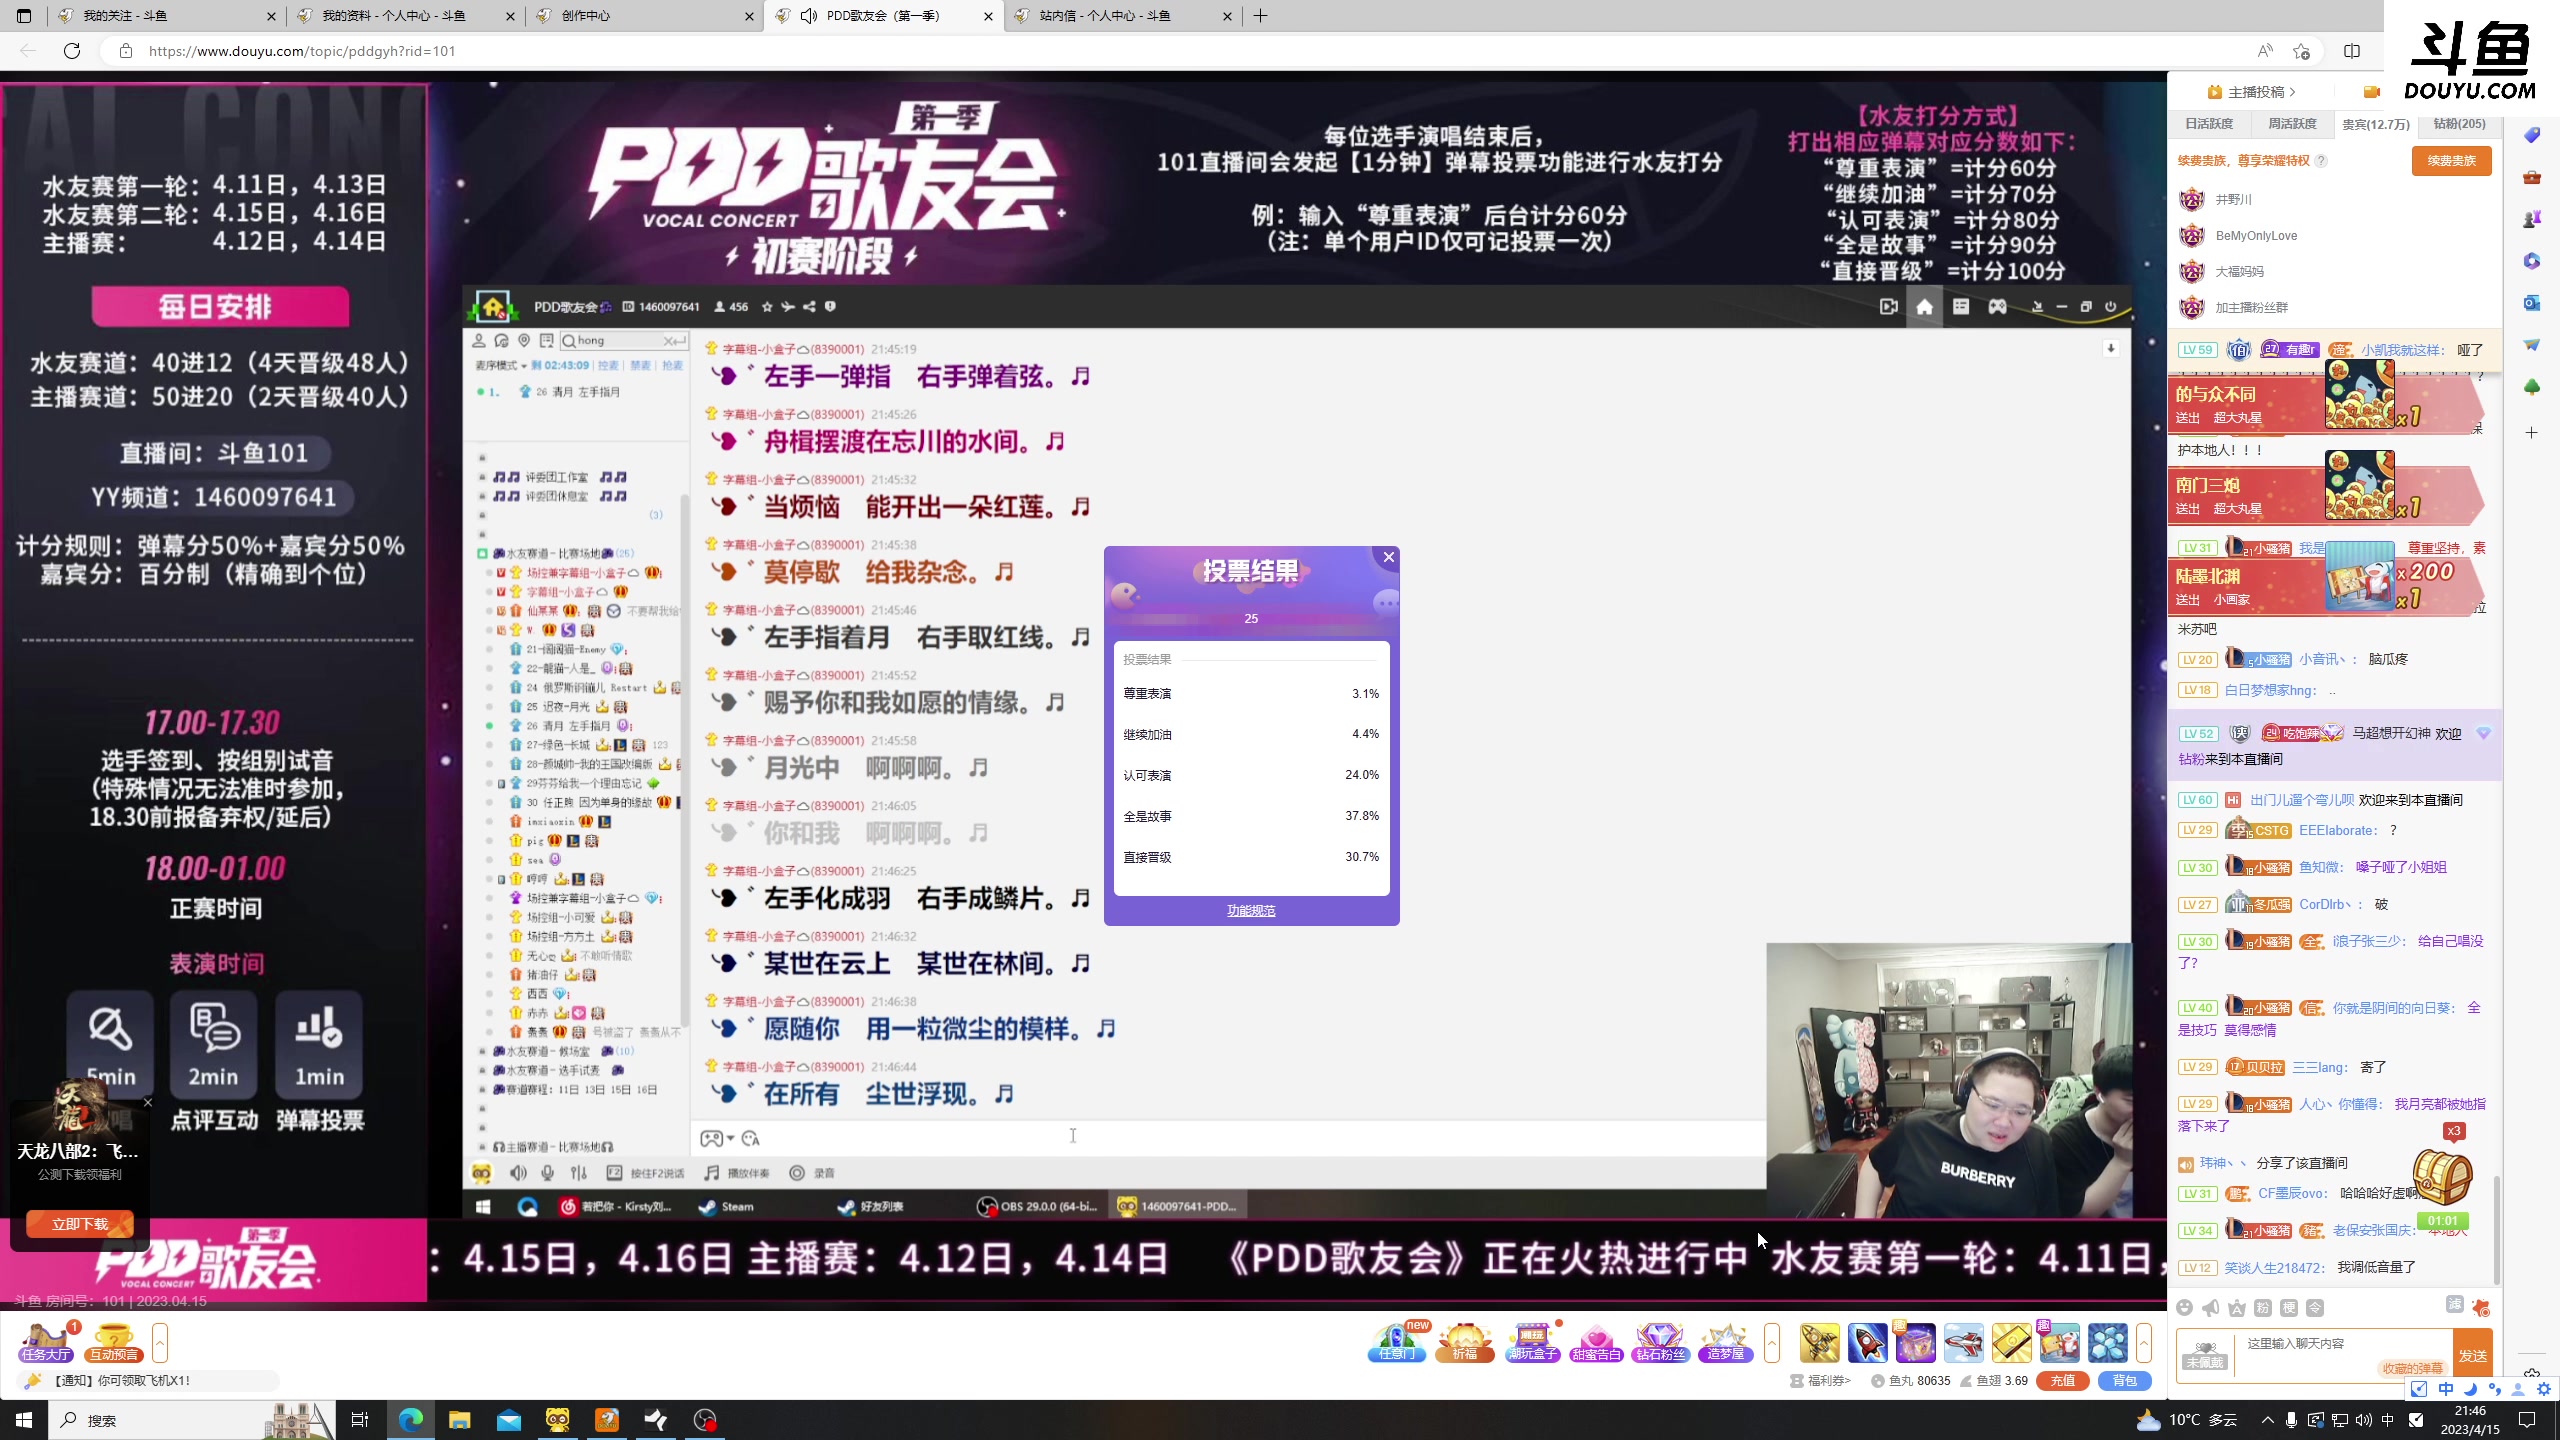2560x1440 pixels.
Task: Open the 滤 chat filter settings
Action: [2455, 1304]
